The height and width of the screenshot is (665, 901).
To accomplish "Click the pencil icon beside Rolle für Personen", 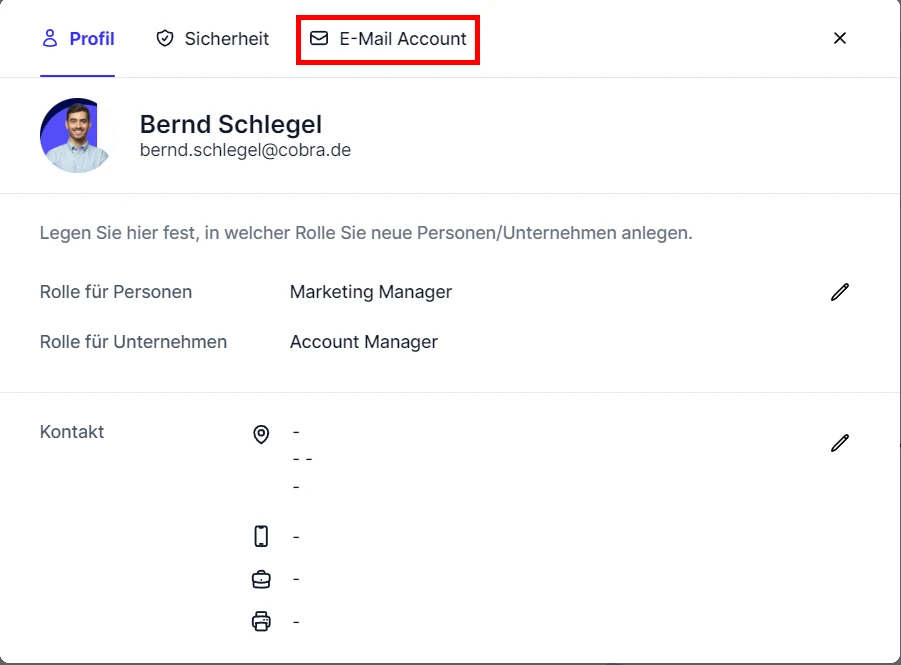I will (839, 292).
